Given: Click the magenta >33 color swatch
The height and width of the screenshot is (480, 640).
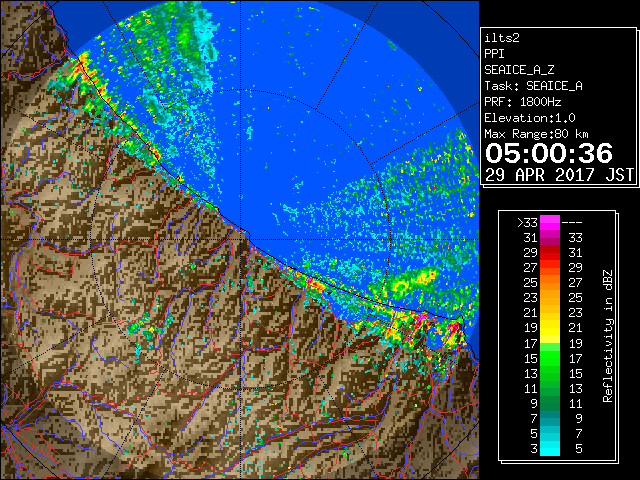Looking at the screenshot, I should [x=550, y=222].
